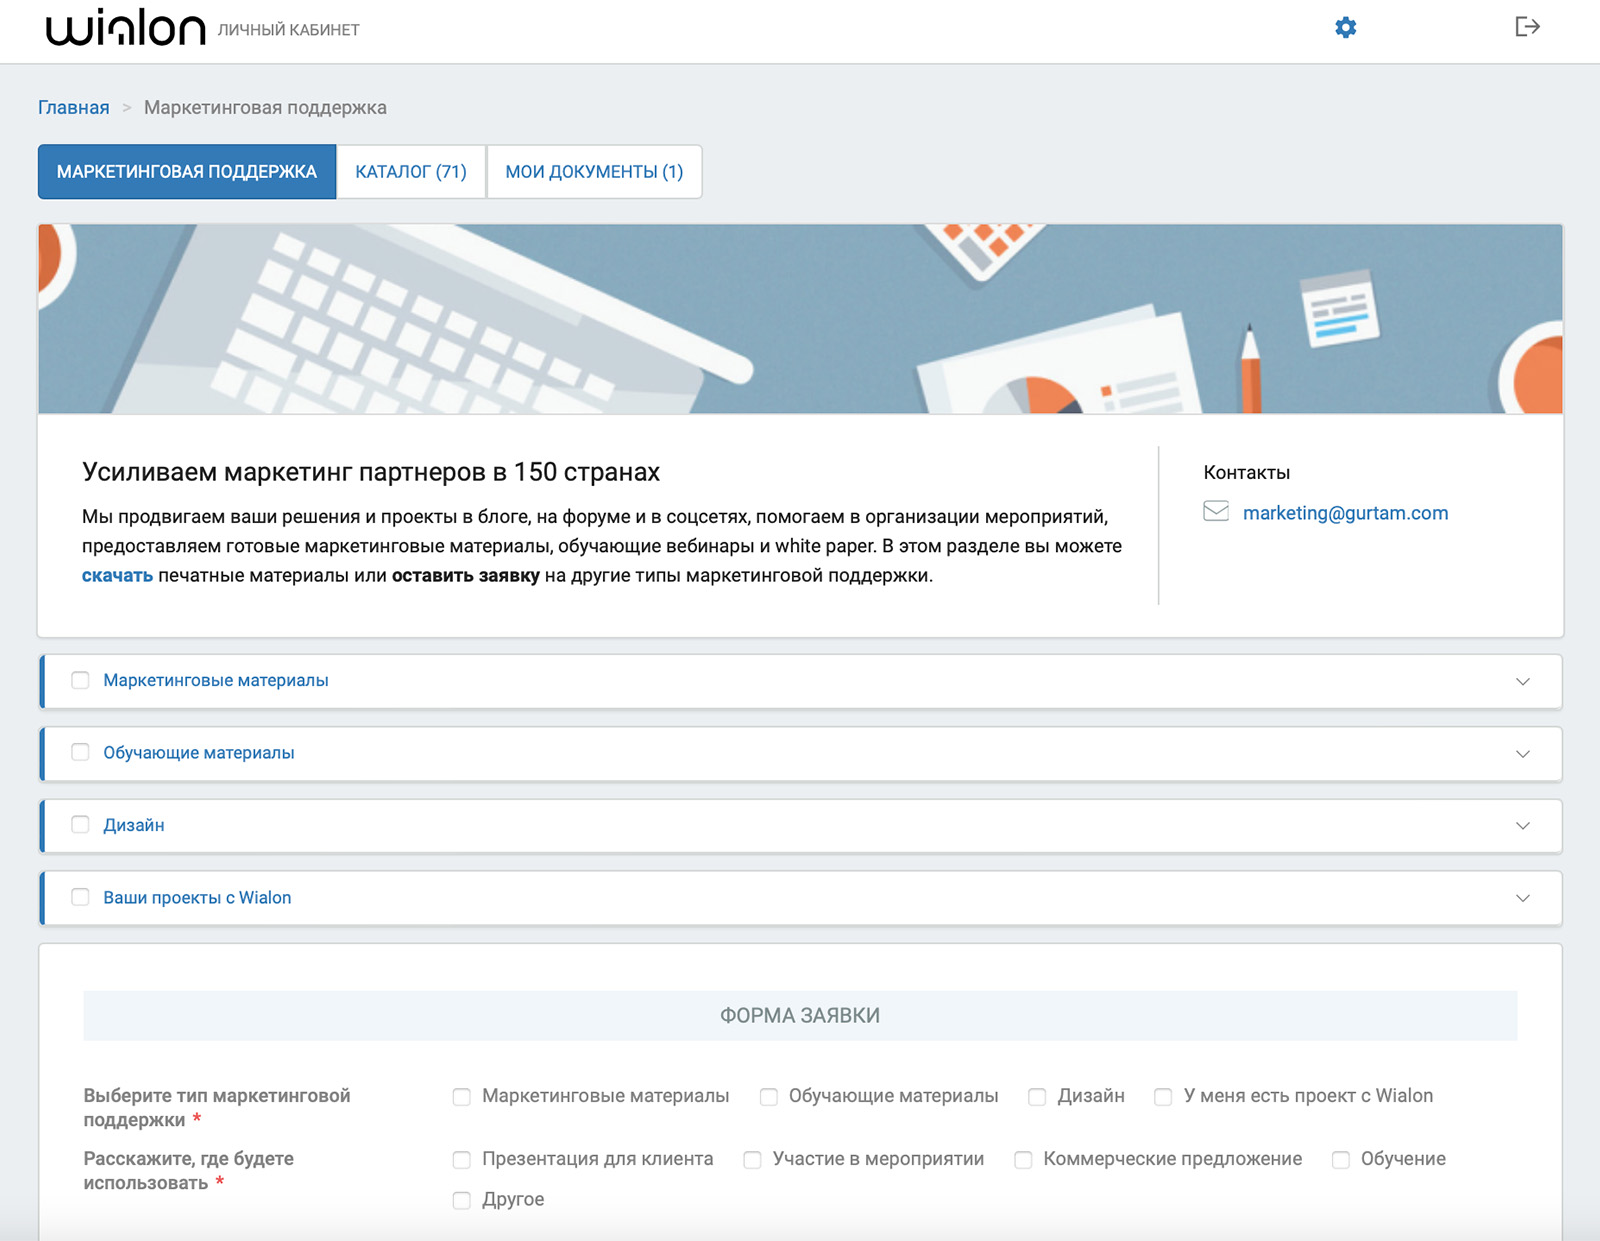
Task: Select the Другое checkbox
Action: (x=461, y=1200)
